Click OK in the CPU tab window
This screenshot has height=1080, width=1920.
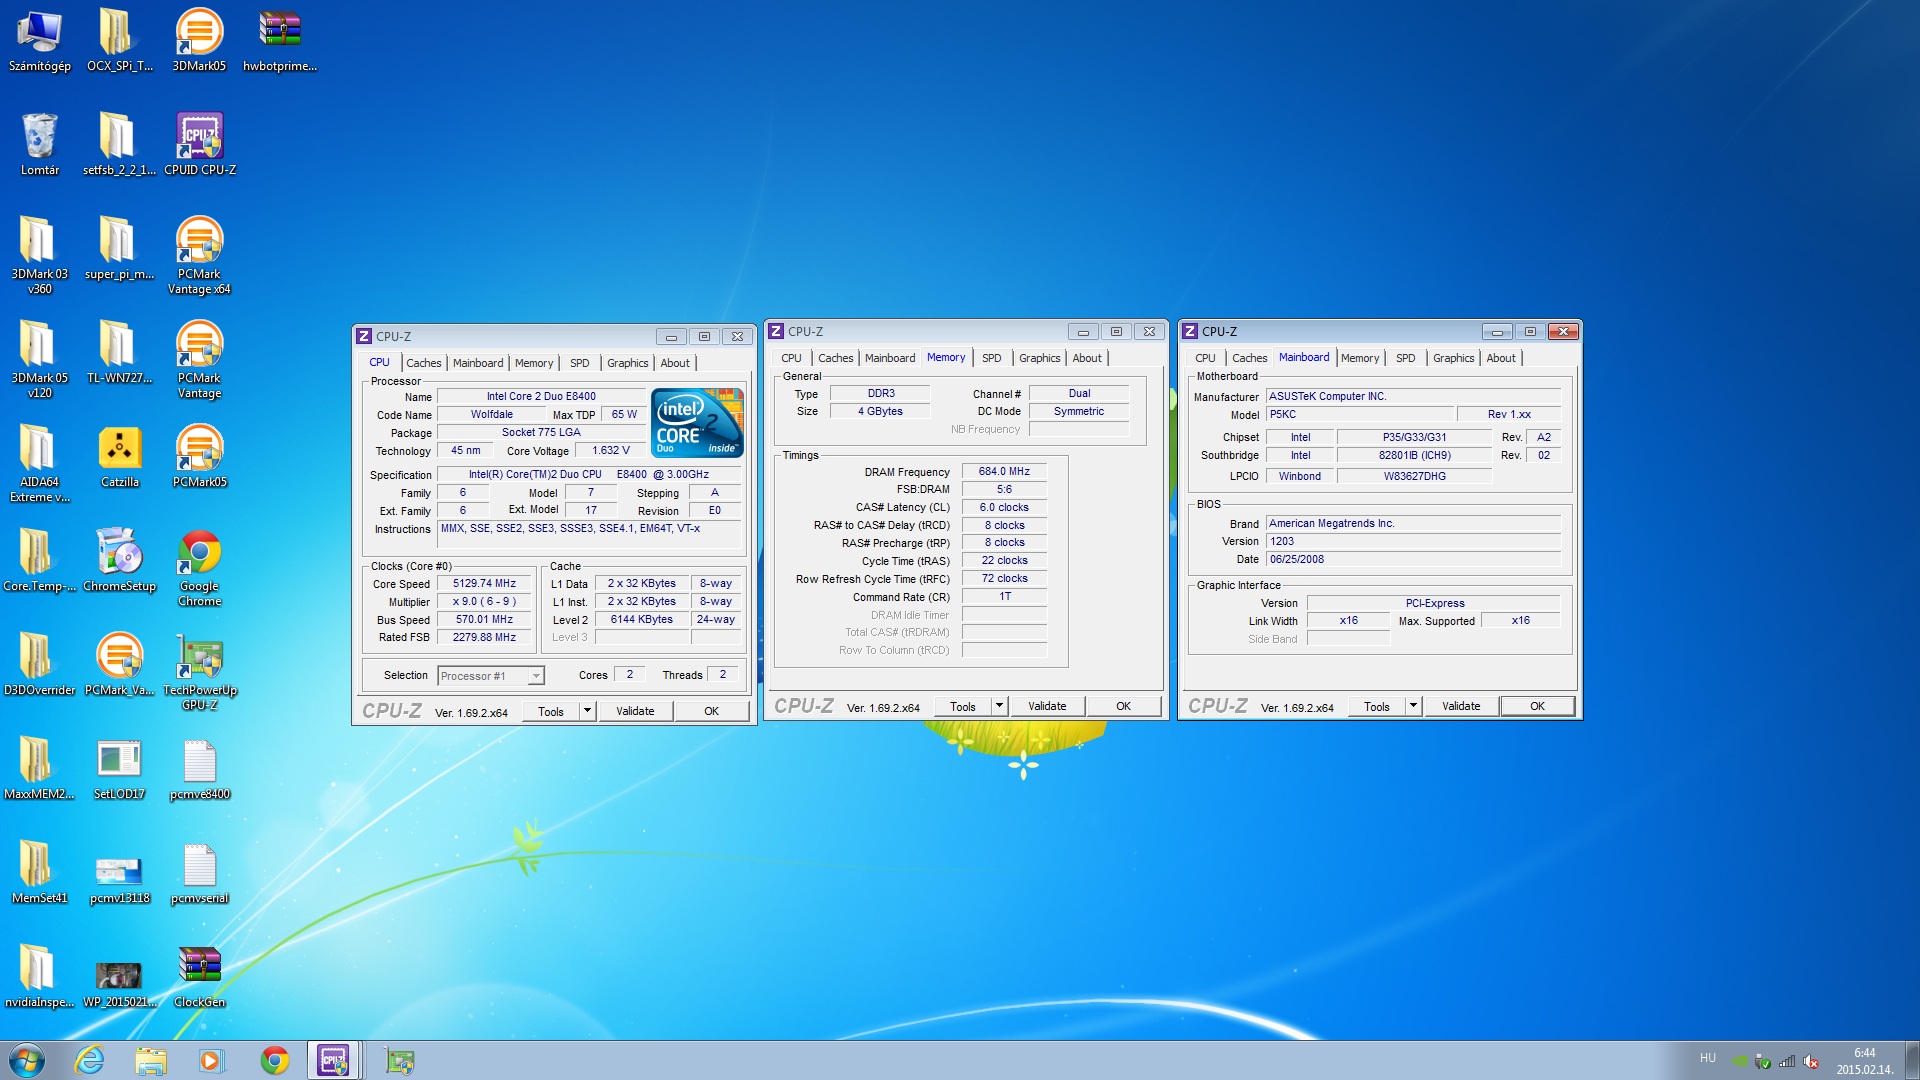coord(711,711)
